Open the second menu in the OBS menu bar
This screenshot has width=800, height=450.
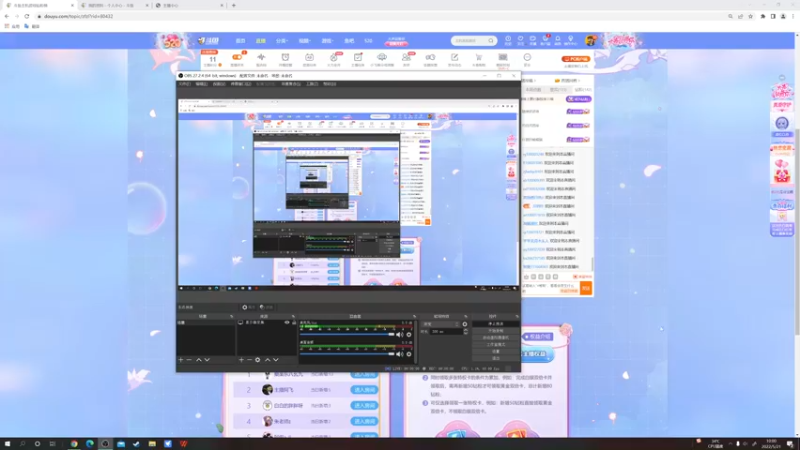pos(202,84)
